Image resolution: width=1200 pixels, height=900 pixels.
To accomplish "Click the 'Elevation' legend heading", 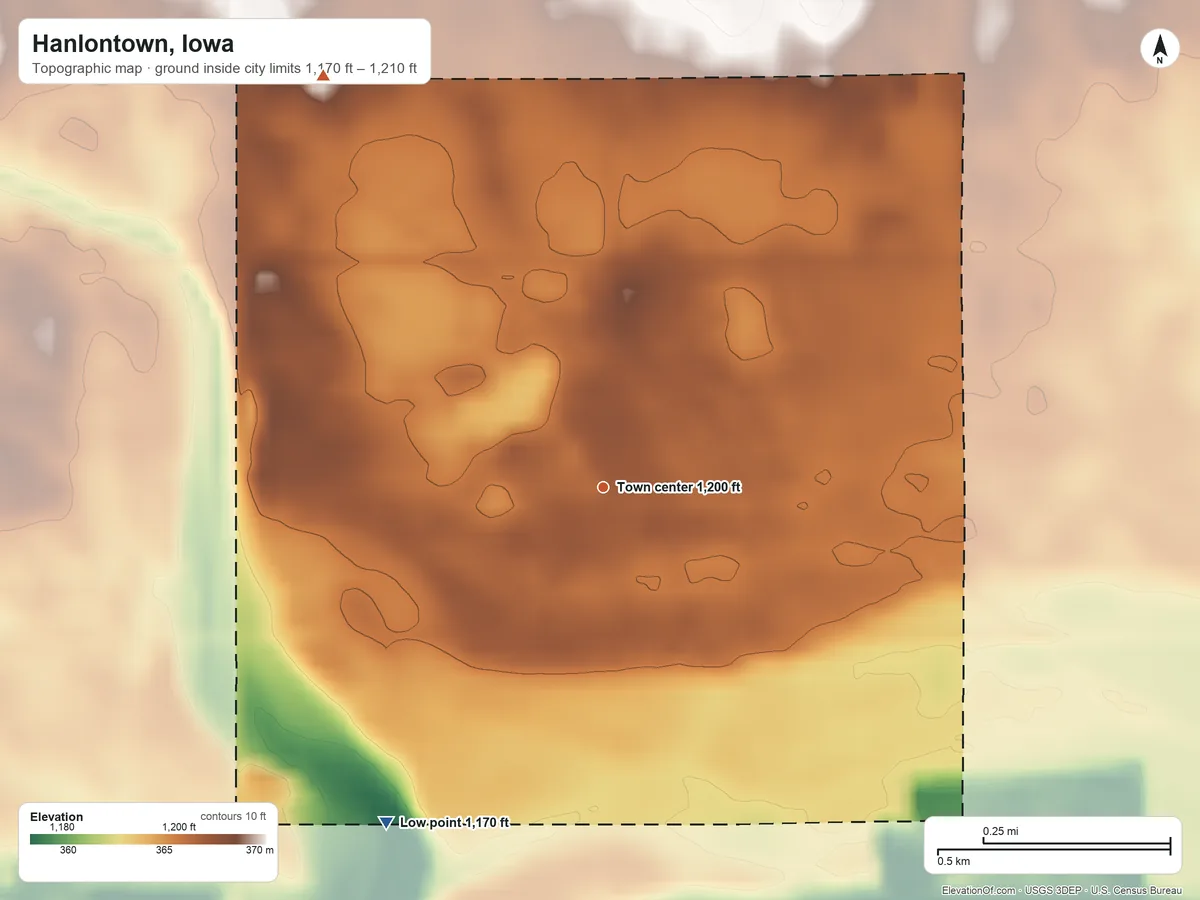I will tap(57, 817).
